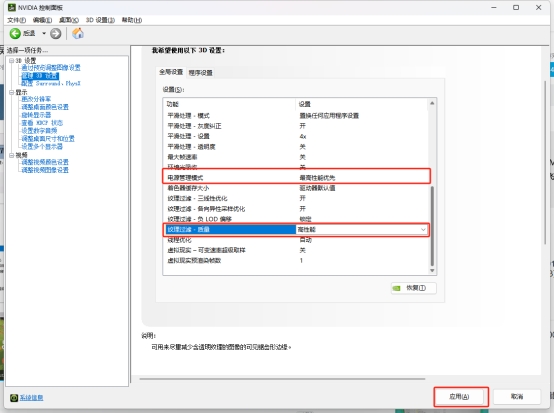Select the 虚拟现实 – 可变速率超级取样 row
554x413 pixels.
tap(296, 250)
